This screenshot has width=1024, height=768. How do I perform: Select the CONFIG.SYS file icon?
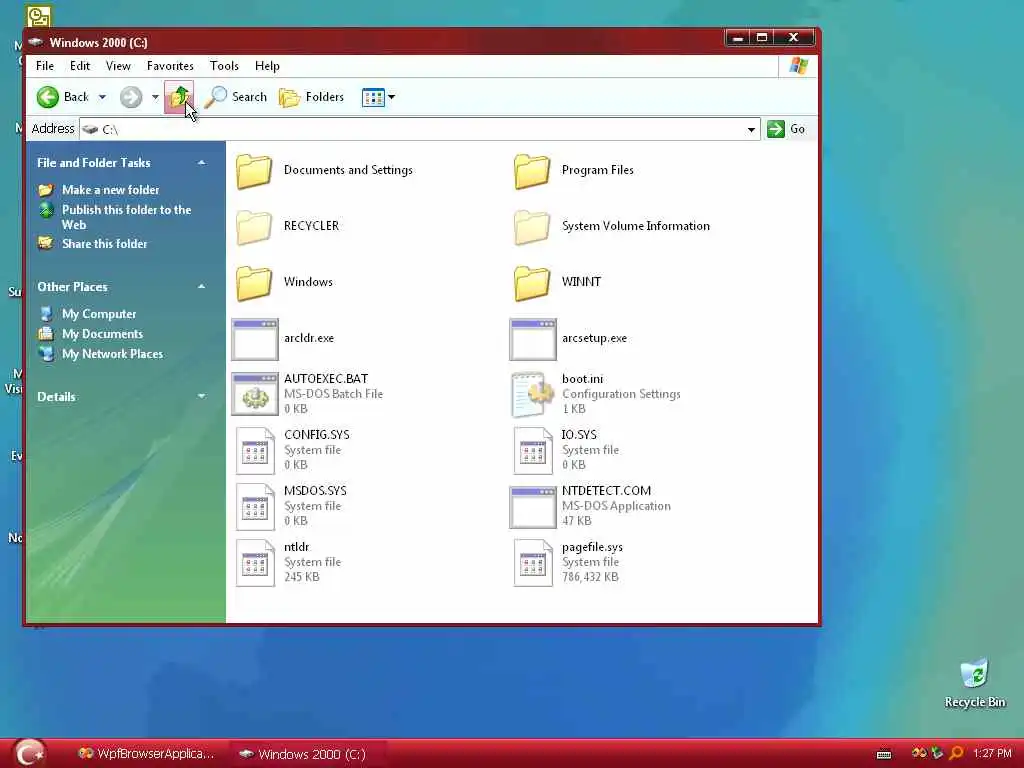255,450
